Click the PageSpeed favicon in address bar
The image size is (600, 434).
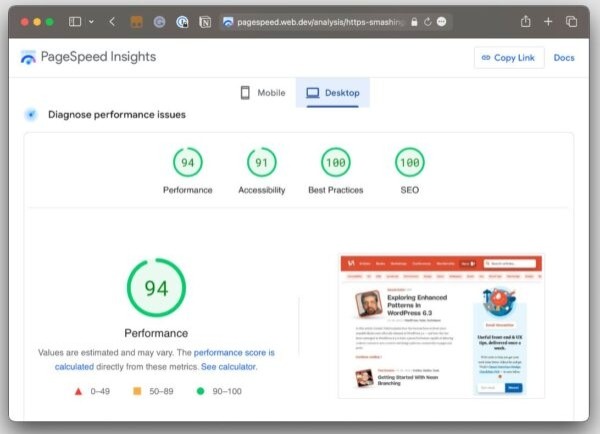pyautogui.click(x=228, y=22)
